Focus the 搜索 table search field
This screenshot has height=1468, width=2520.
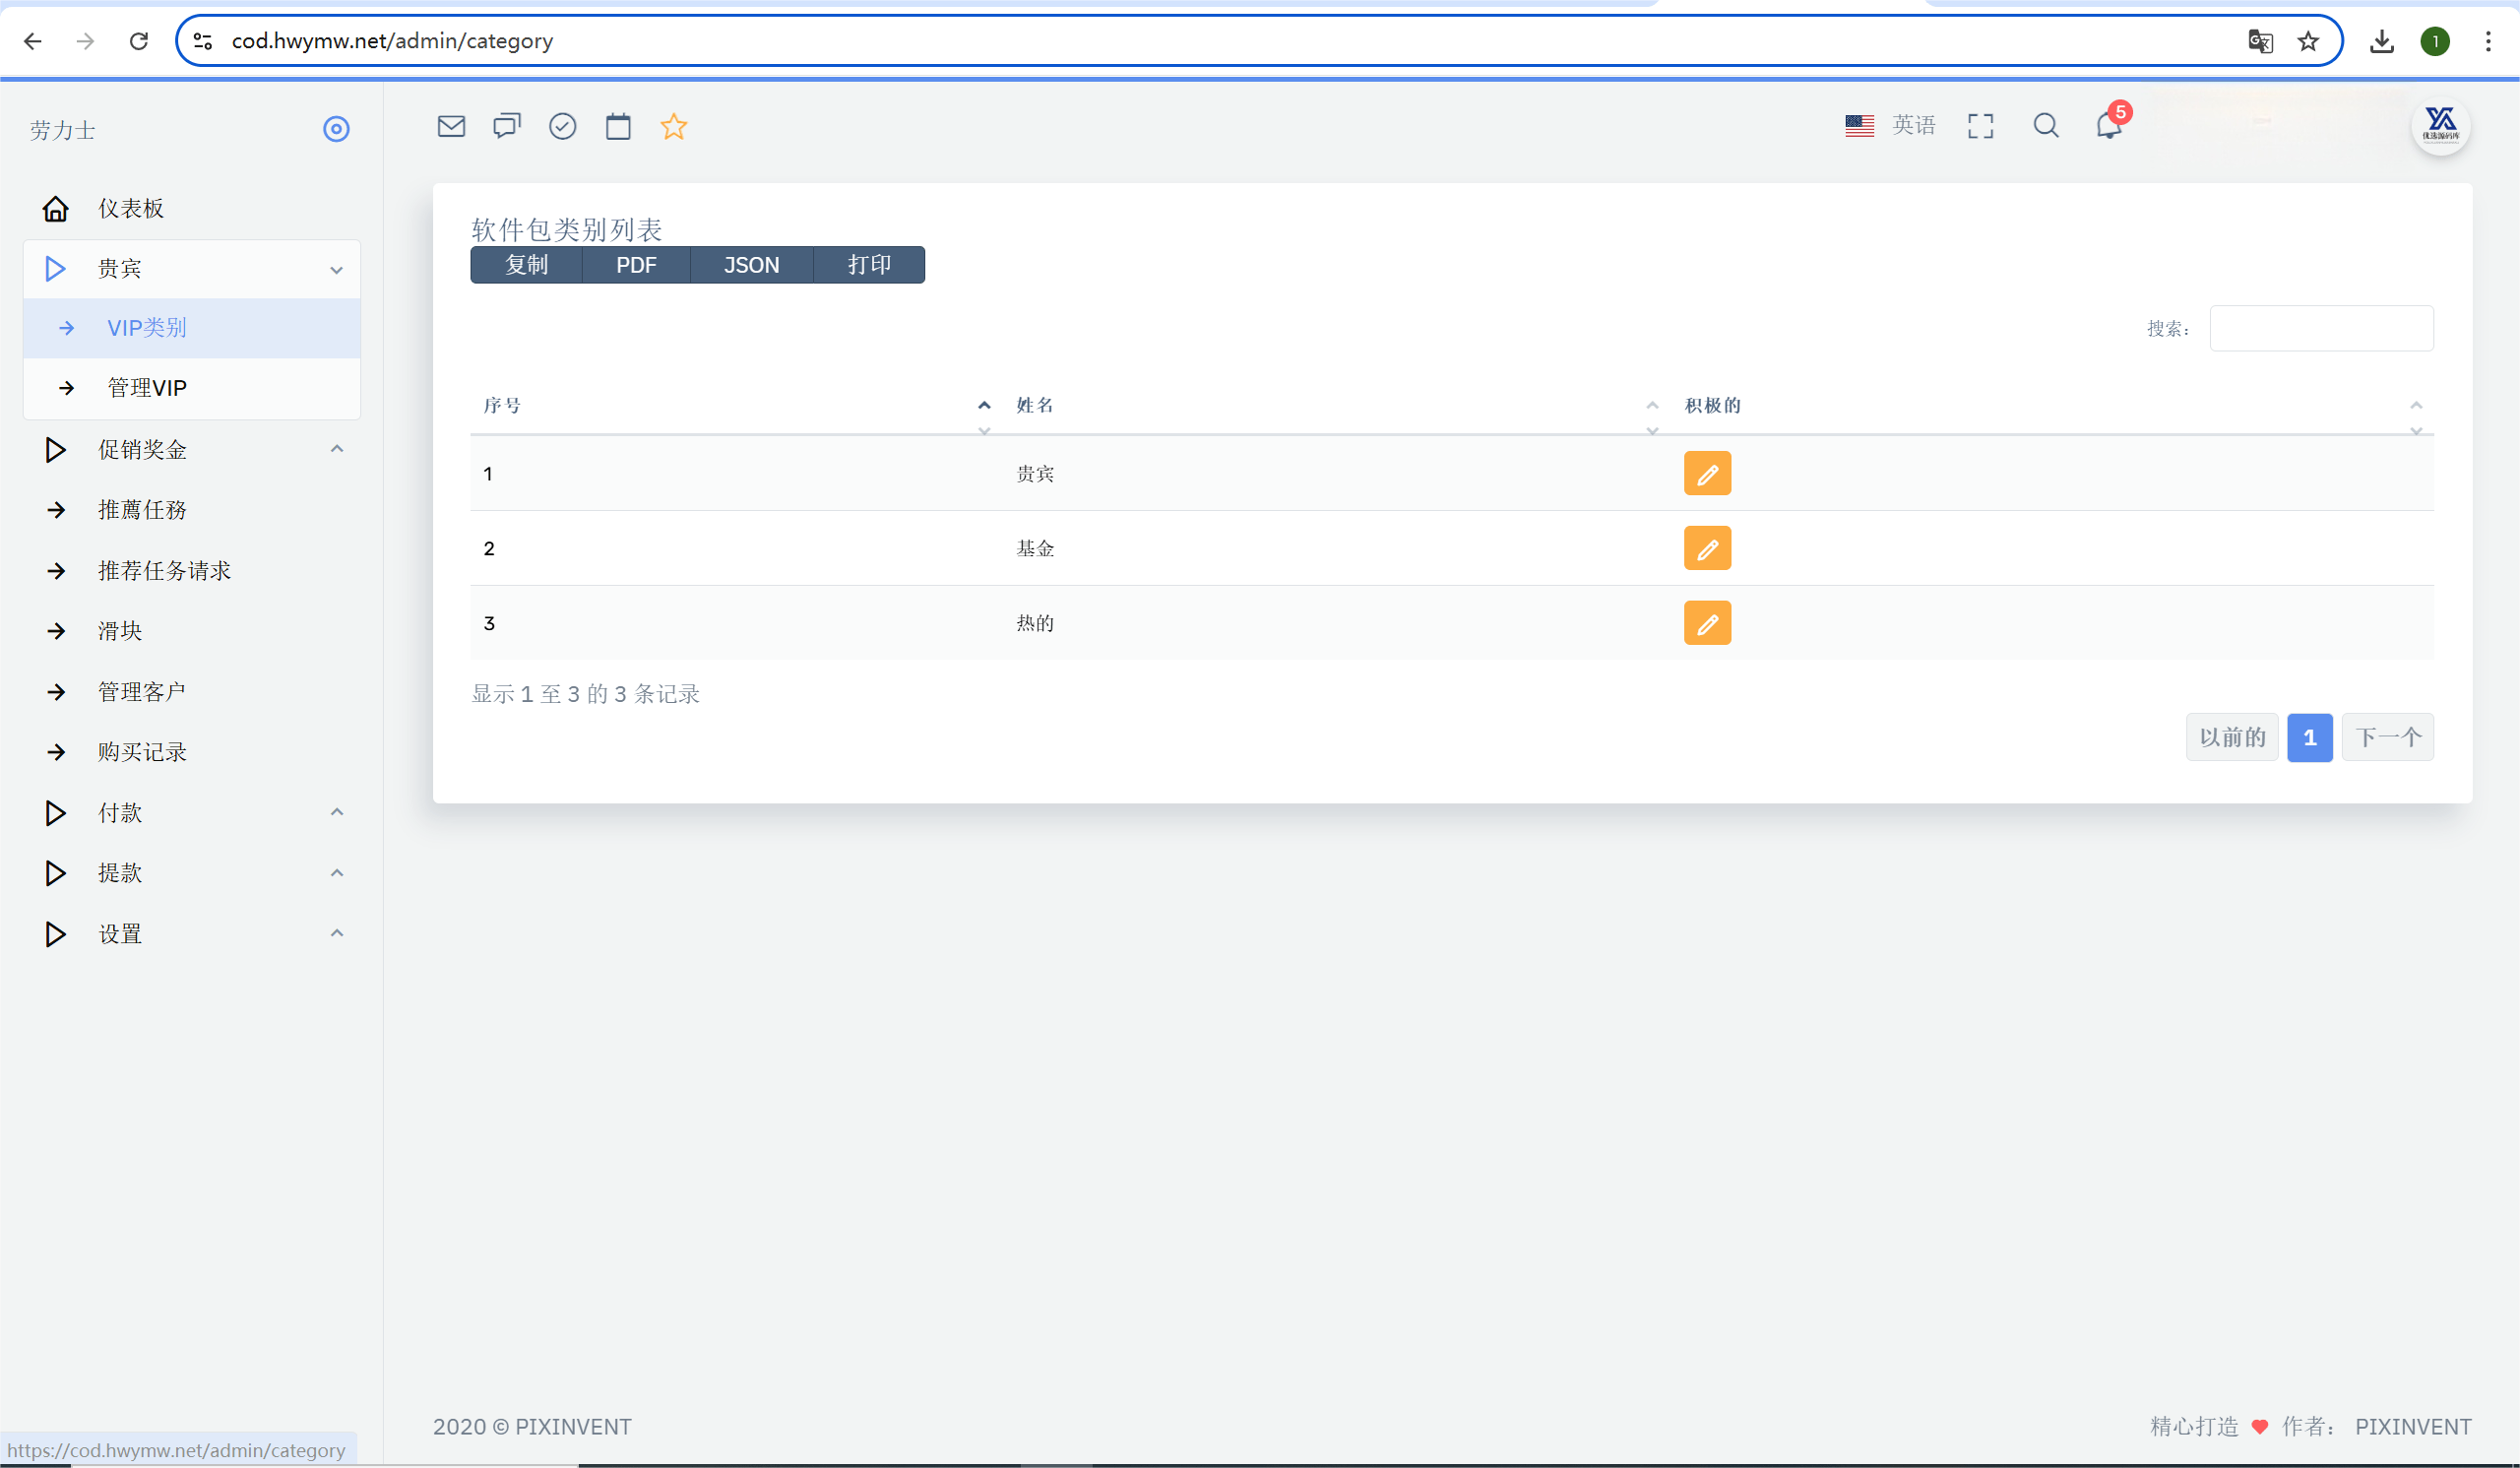pyautogui.click(x=2320, y=328)
